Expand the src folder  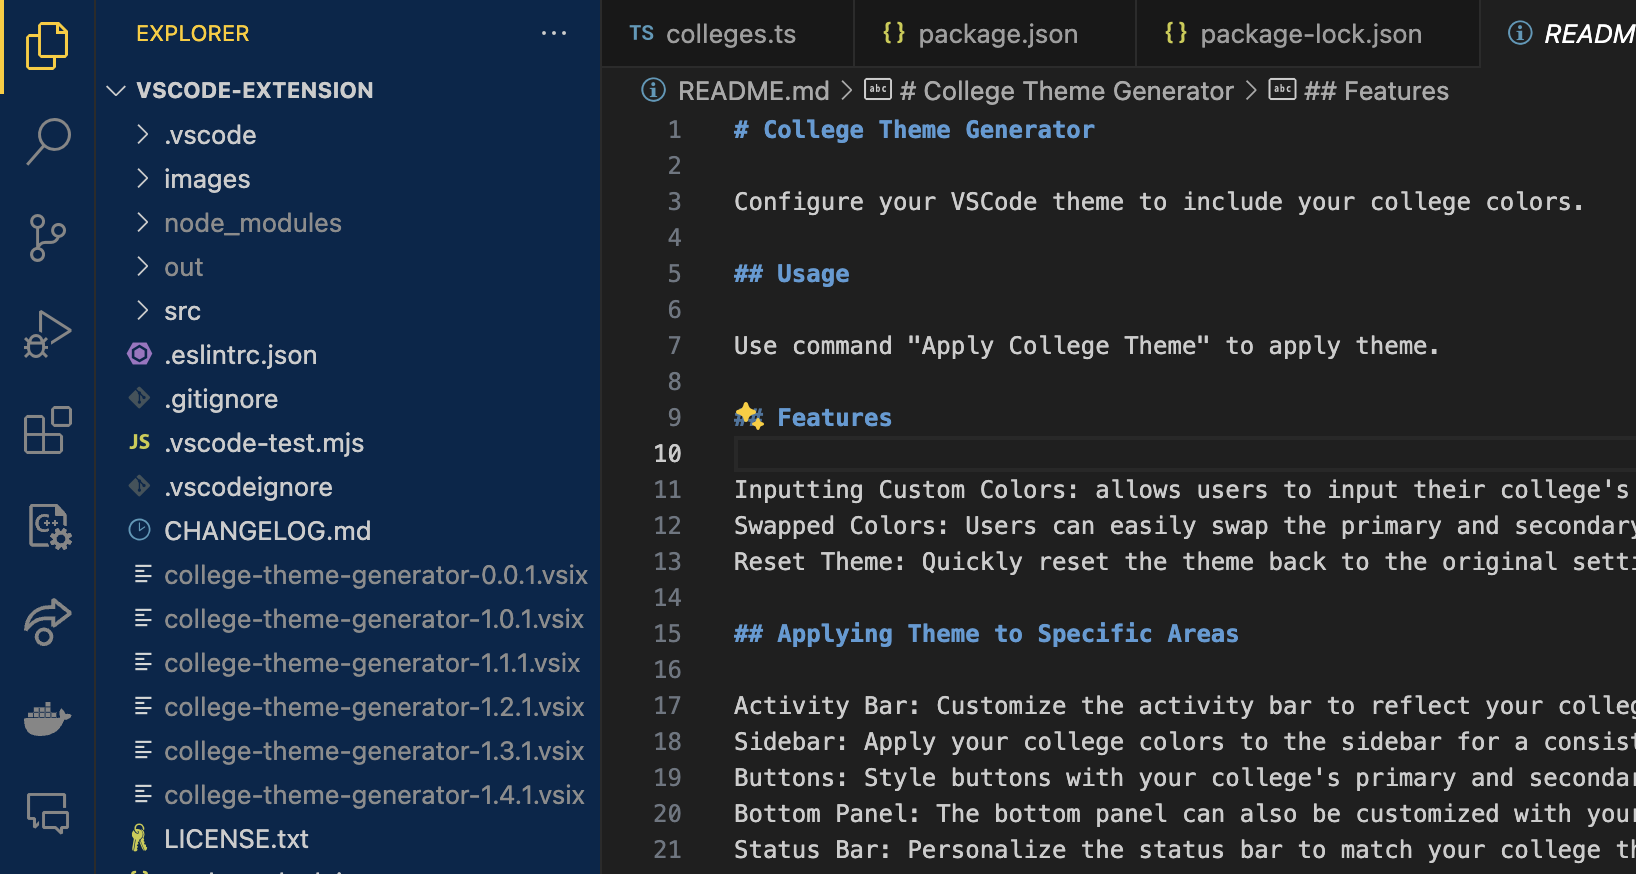(x=143, y=310)
